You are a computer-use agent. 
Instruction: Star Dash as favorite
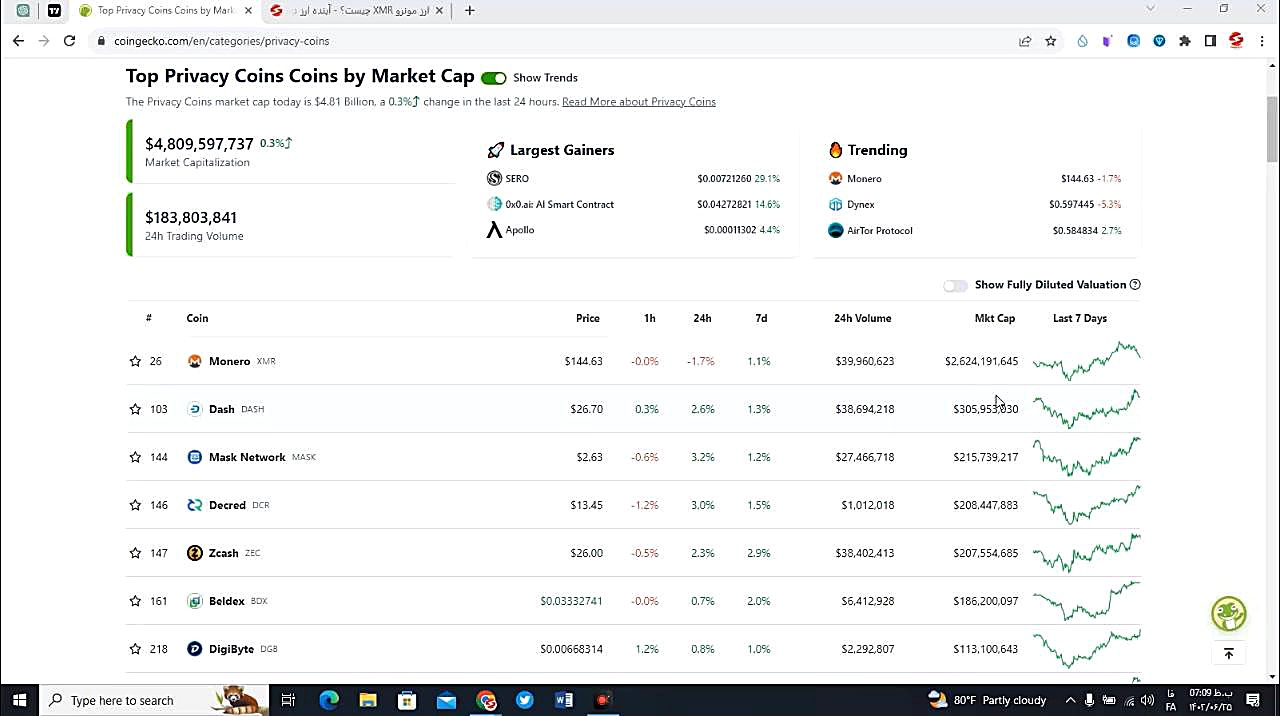[x=135, y=409]
